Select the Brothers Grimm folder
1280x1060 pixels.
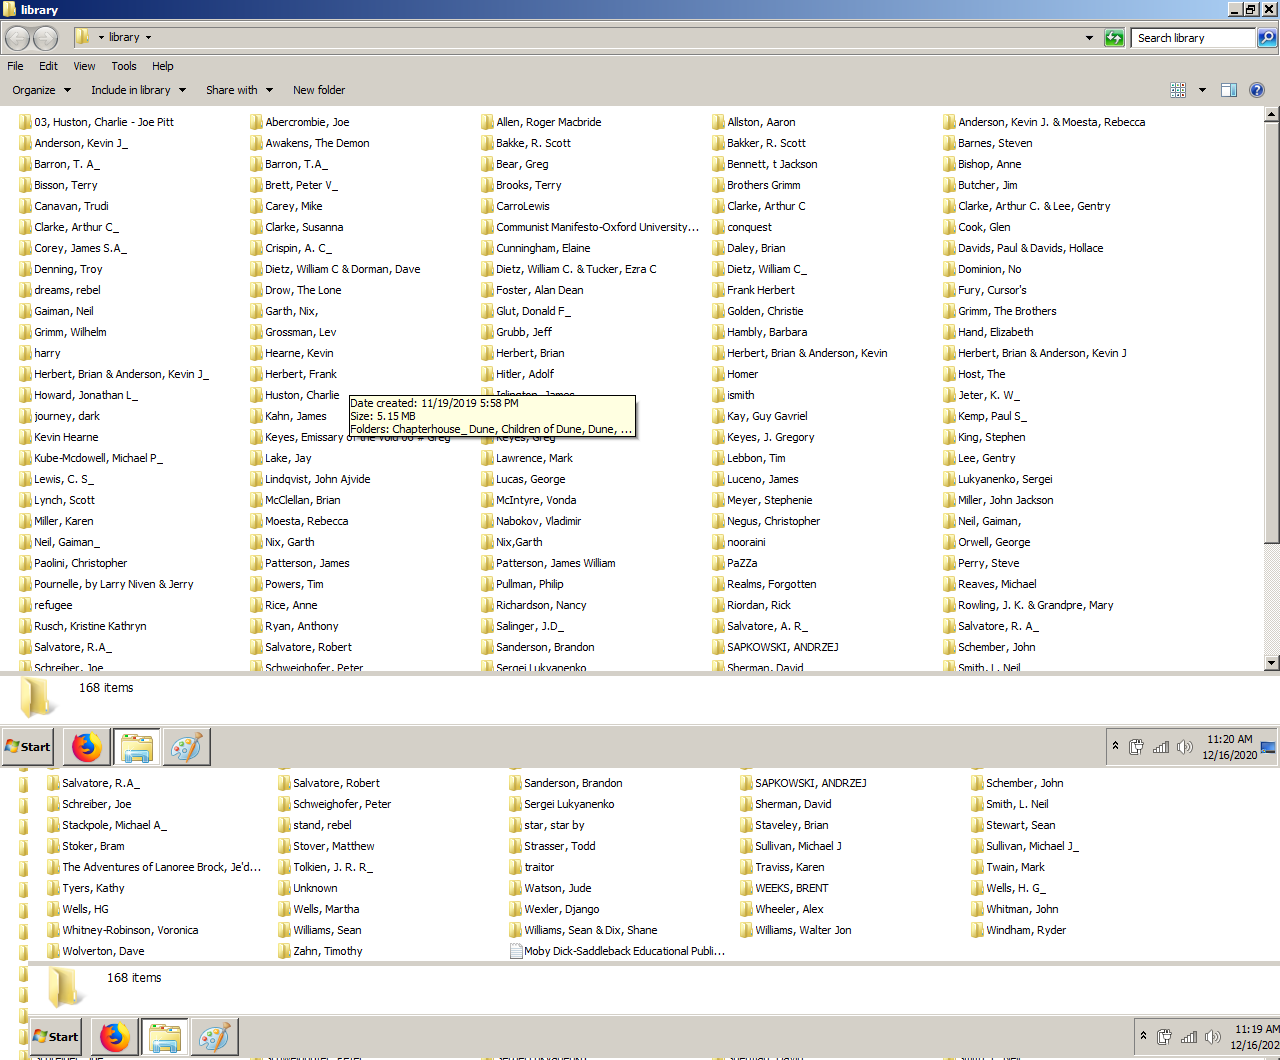(x=757, y=185)
